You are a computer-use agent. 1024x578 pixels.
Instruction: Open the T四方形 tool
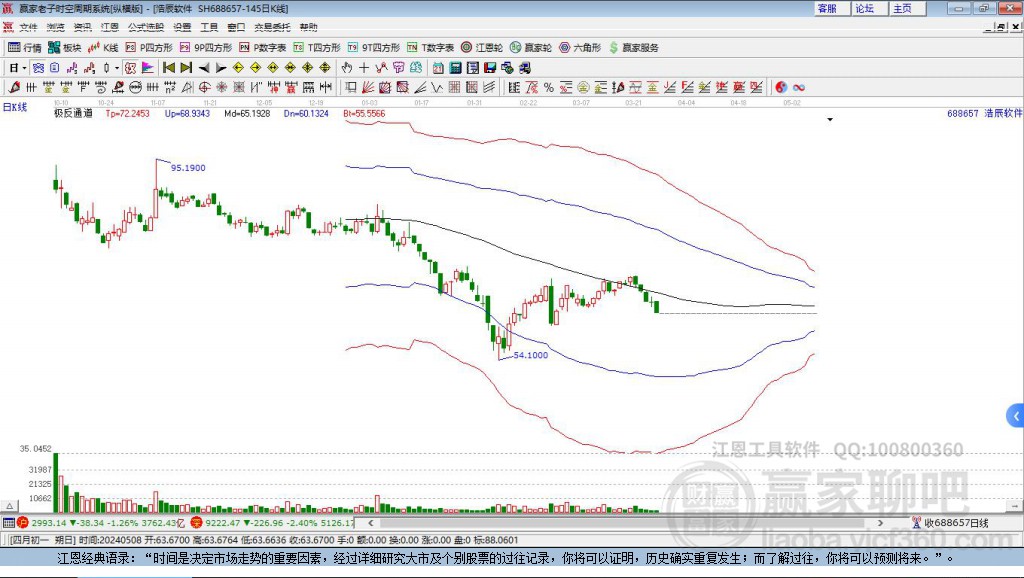click(317, 48)
